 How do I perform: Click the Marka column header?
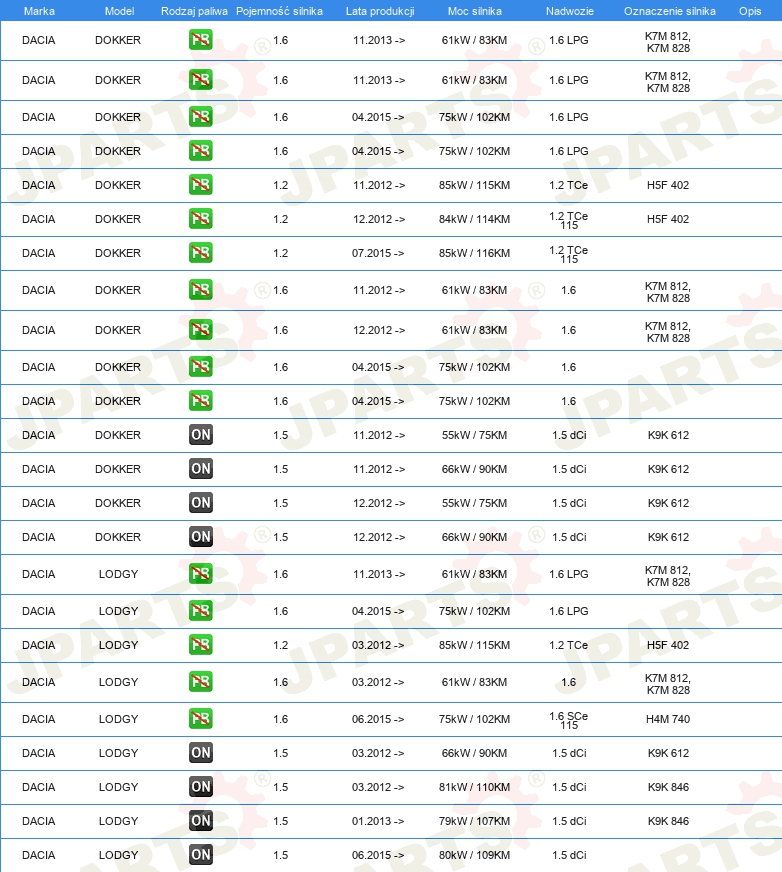(x=39, y=11)
